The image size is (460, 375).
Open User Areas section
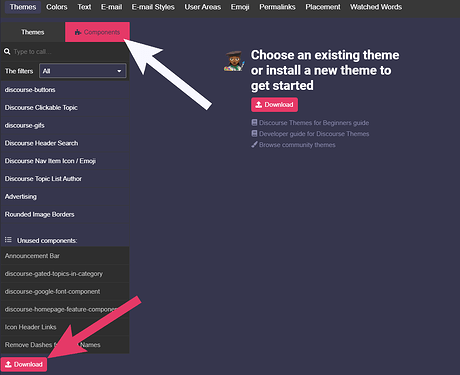(x=203, y=7)
